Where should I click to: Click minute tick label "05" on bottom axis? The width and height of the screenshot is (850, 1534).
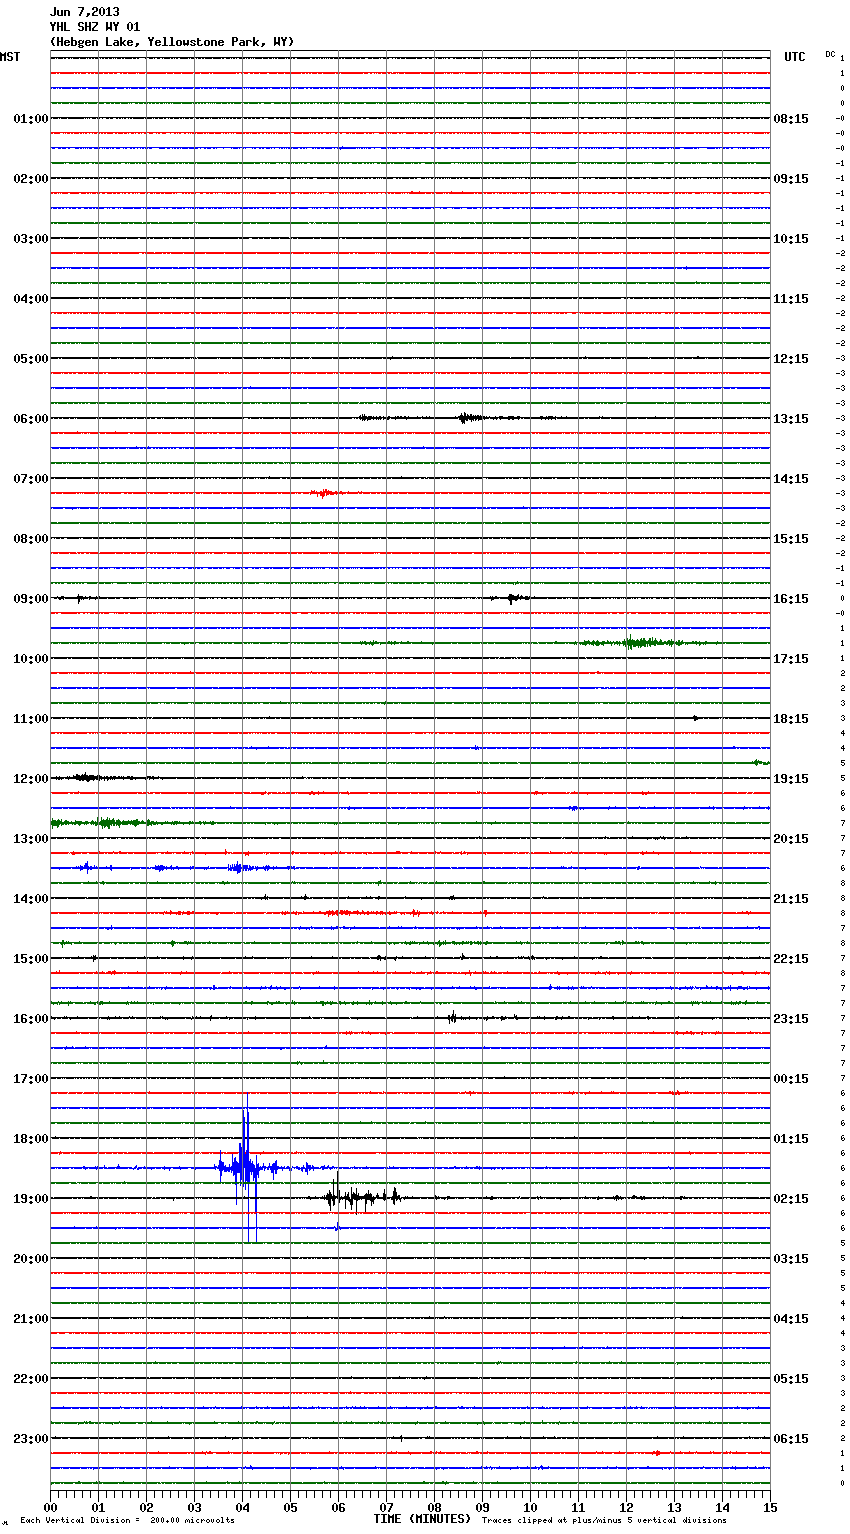coord(290,1507)
